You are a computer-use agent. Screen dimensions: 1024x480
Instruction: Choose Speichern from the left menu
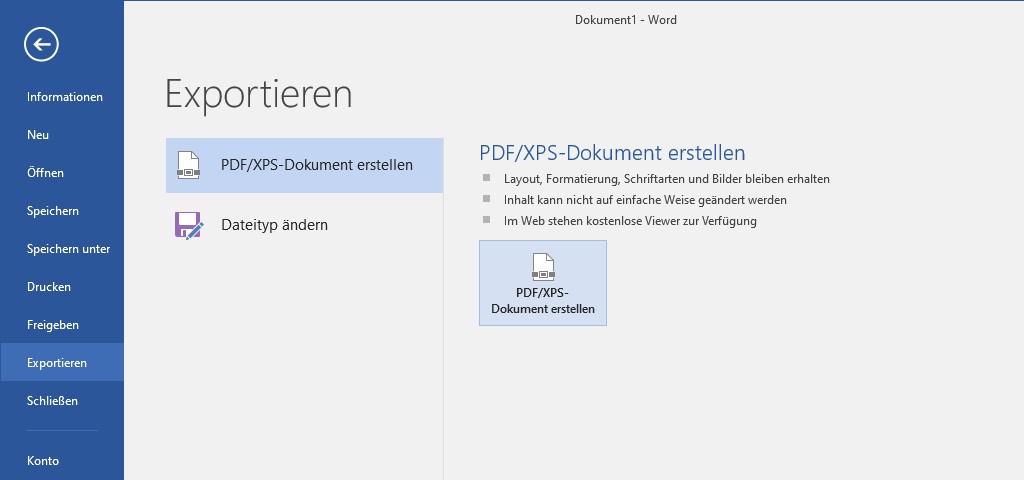[x=53, y=211]
